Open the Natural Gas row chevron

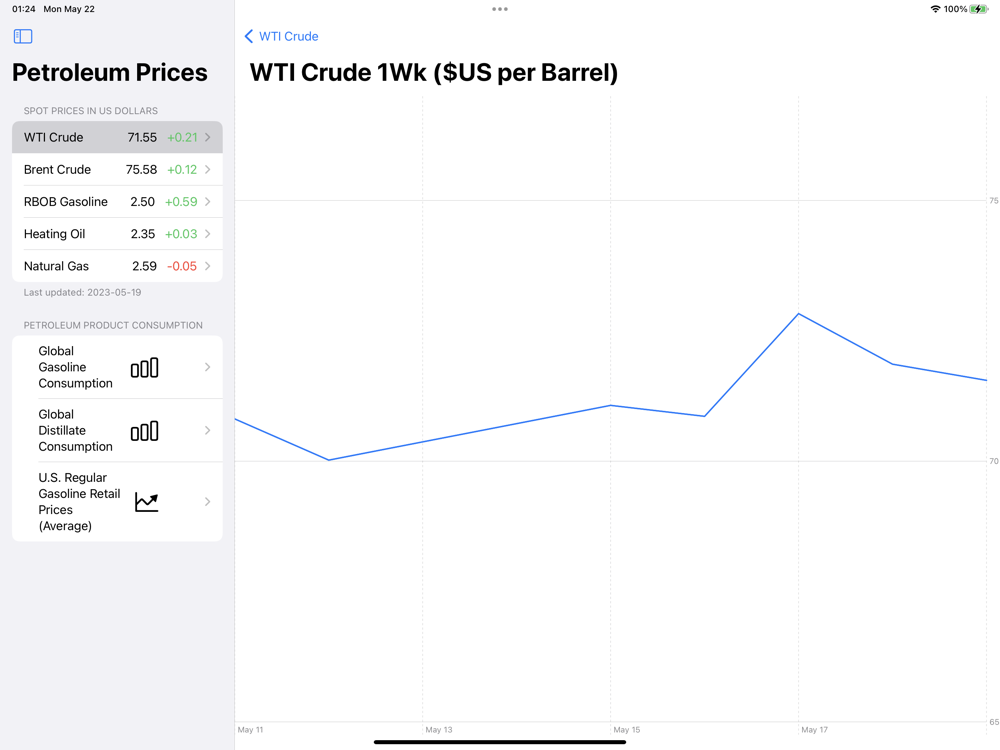[x=208, y=266]
